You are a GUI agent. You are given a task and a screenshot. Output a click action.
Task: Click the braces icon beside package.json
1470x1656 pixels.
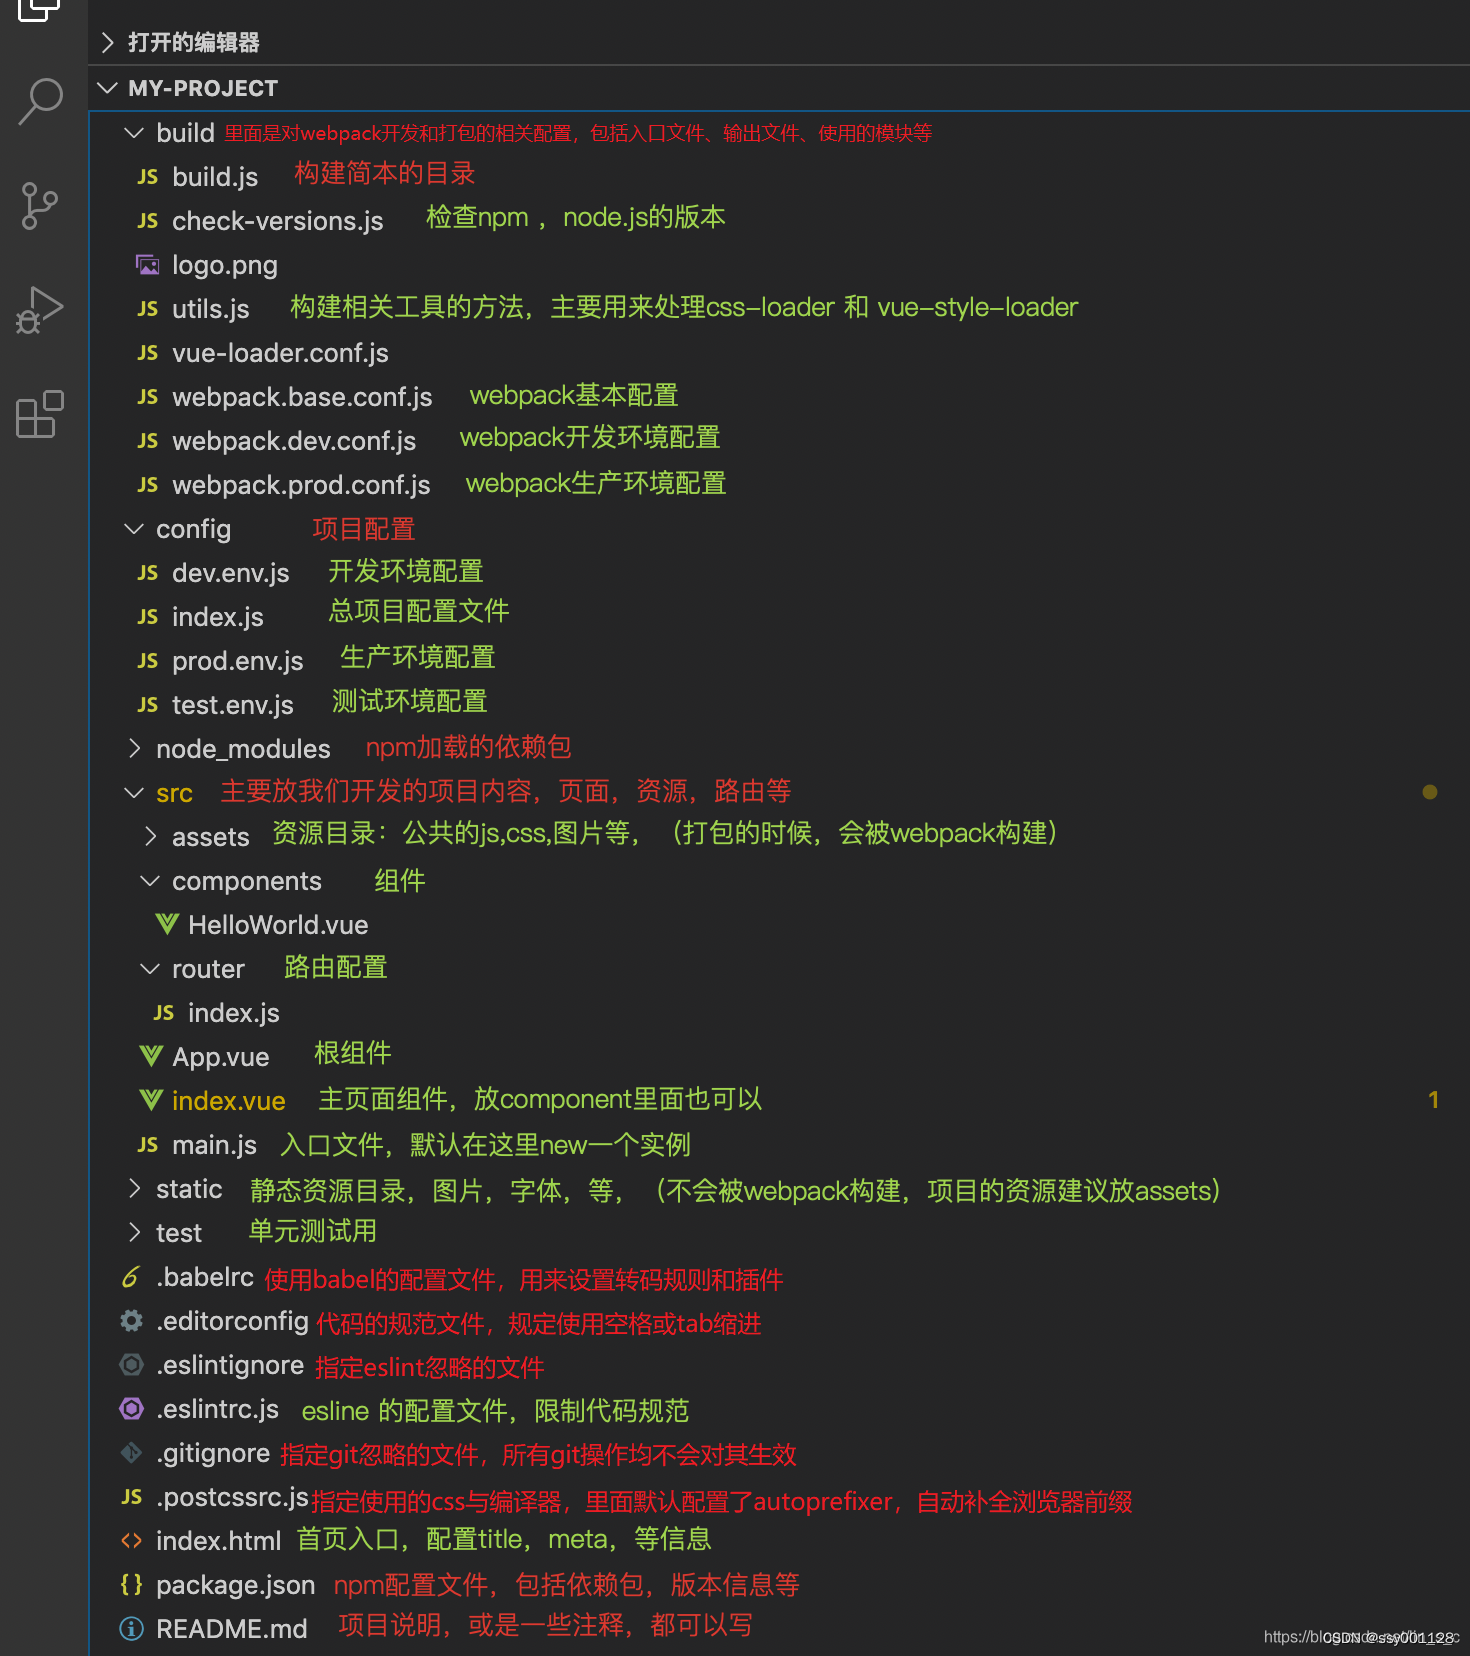tap(131, 1585)
